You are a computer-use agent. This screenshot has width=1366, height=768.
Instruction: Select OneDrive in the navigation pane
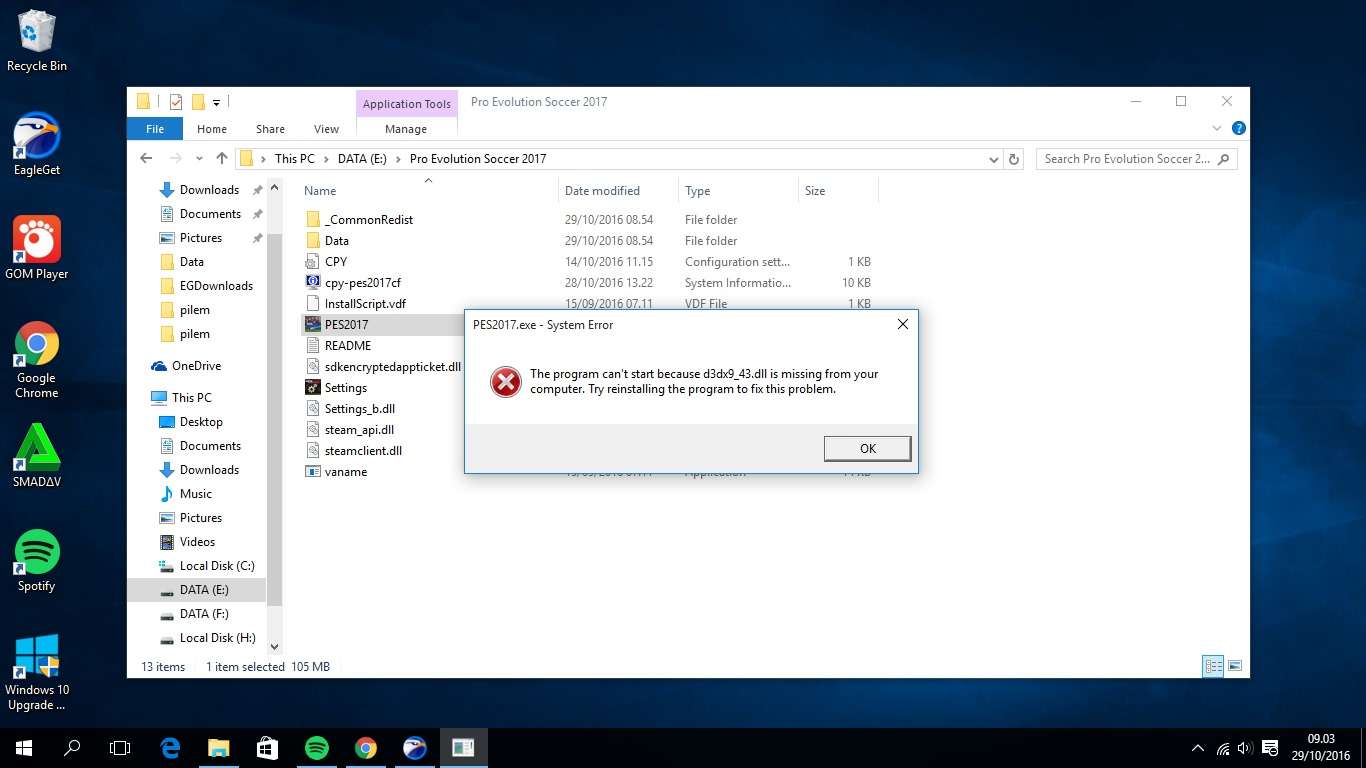pos(196,366)
